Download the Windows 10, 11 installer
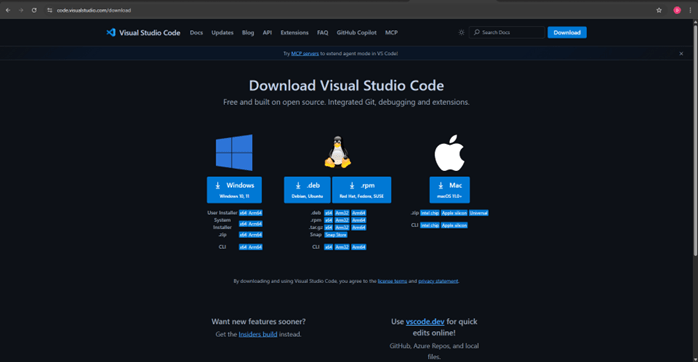 [x=234, y=190]
